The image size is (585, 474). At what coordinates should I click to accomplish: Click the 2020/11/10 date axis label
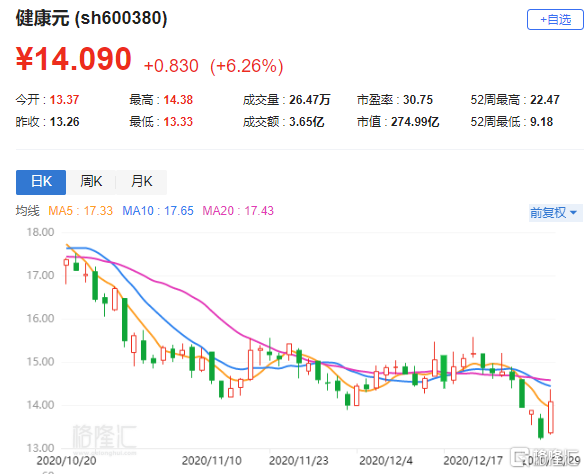tap(212, 461)
